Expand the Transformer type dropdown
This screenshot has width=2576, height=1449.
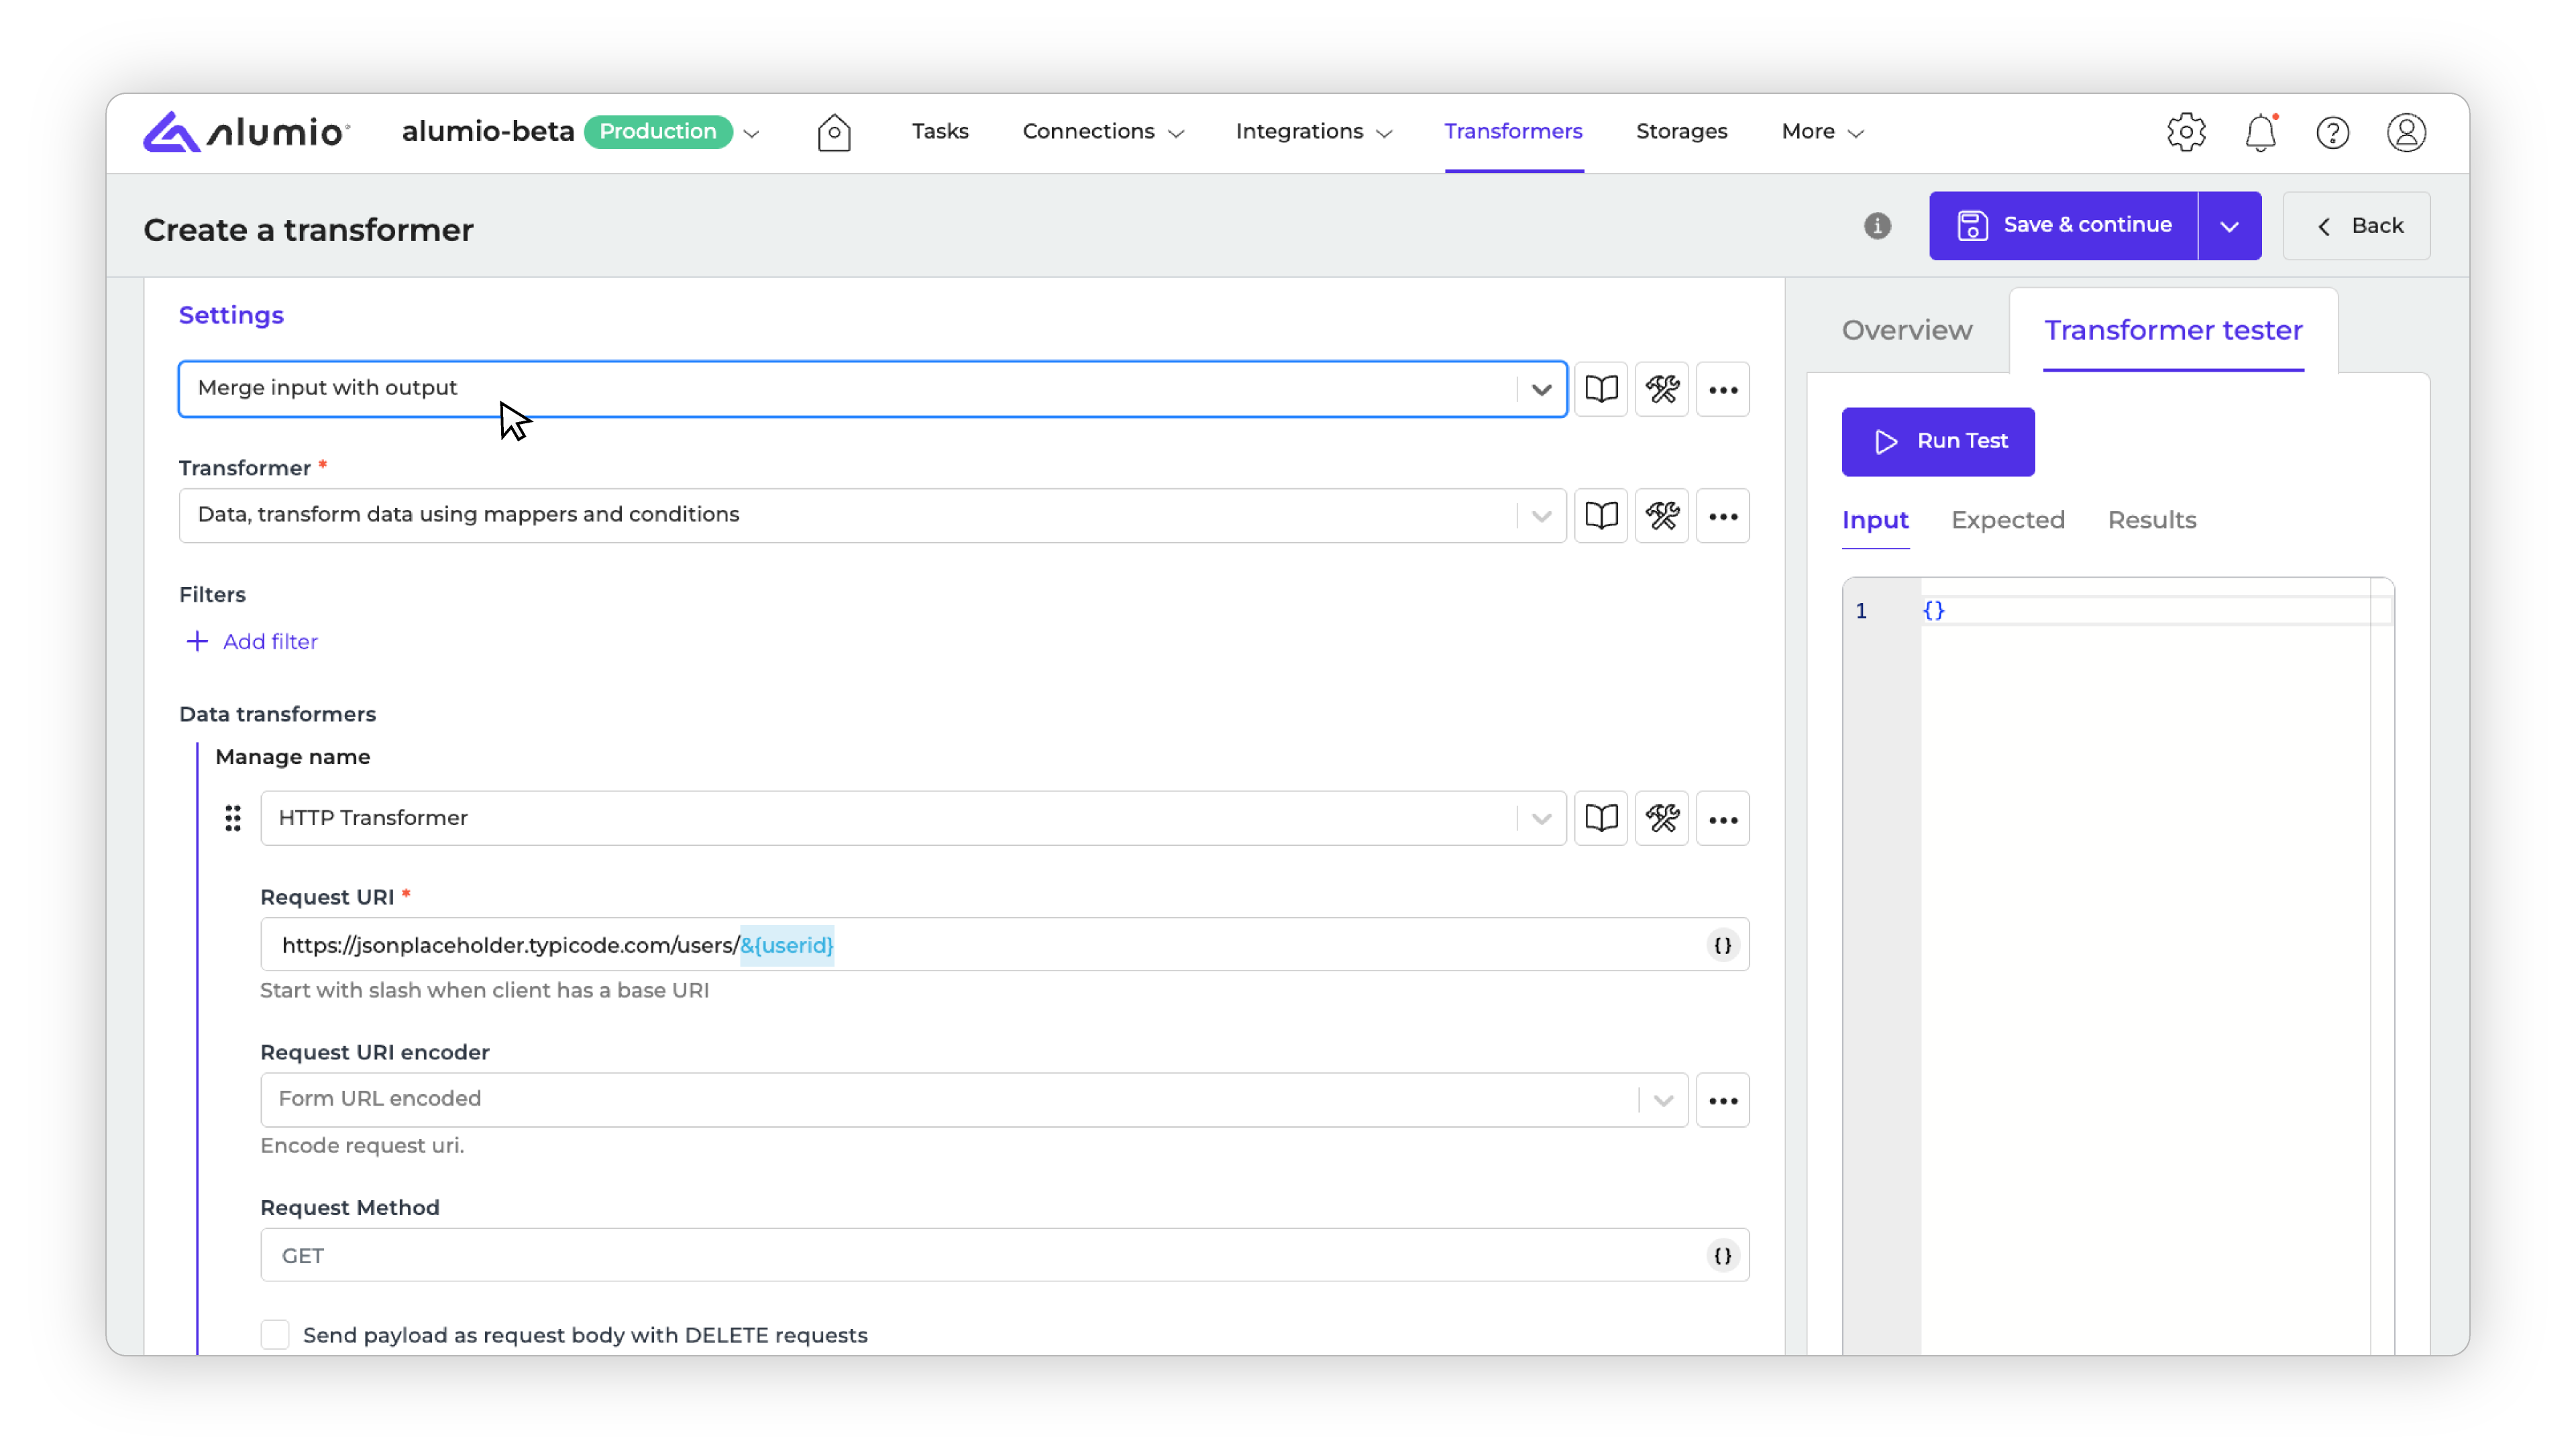(1541, 516)
